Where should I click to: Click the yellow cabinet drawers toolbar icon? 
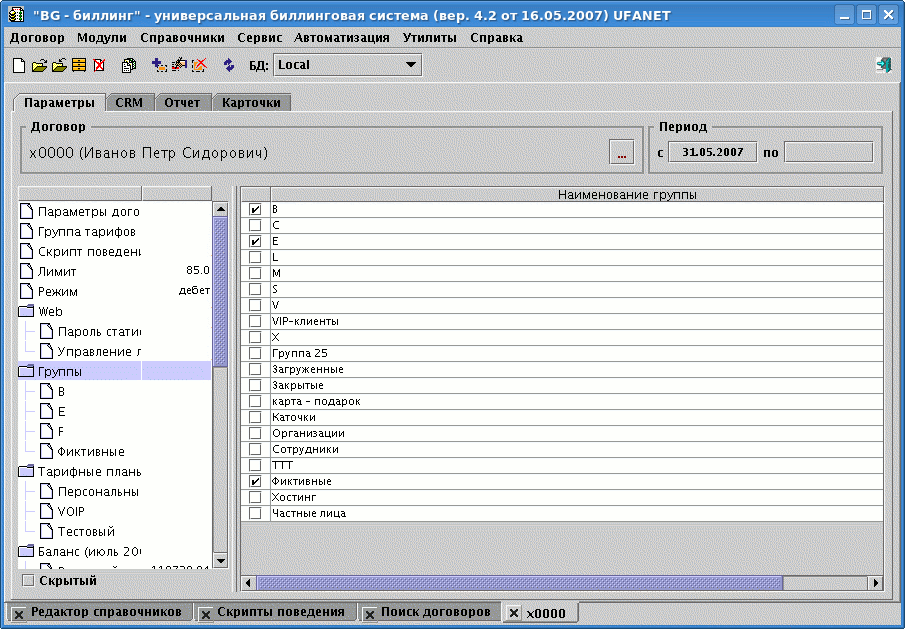[79, 66]
